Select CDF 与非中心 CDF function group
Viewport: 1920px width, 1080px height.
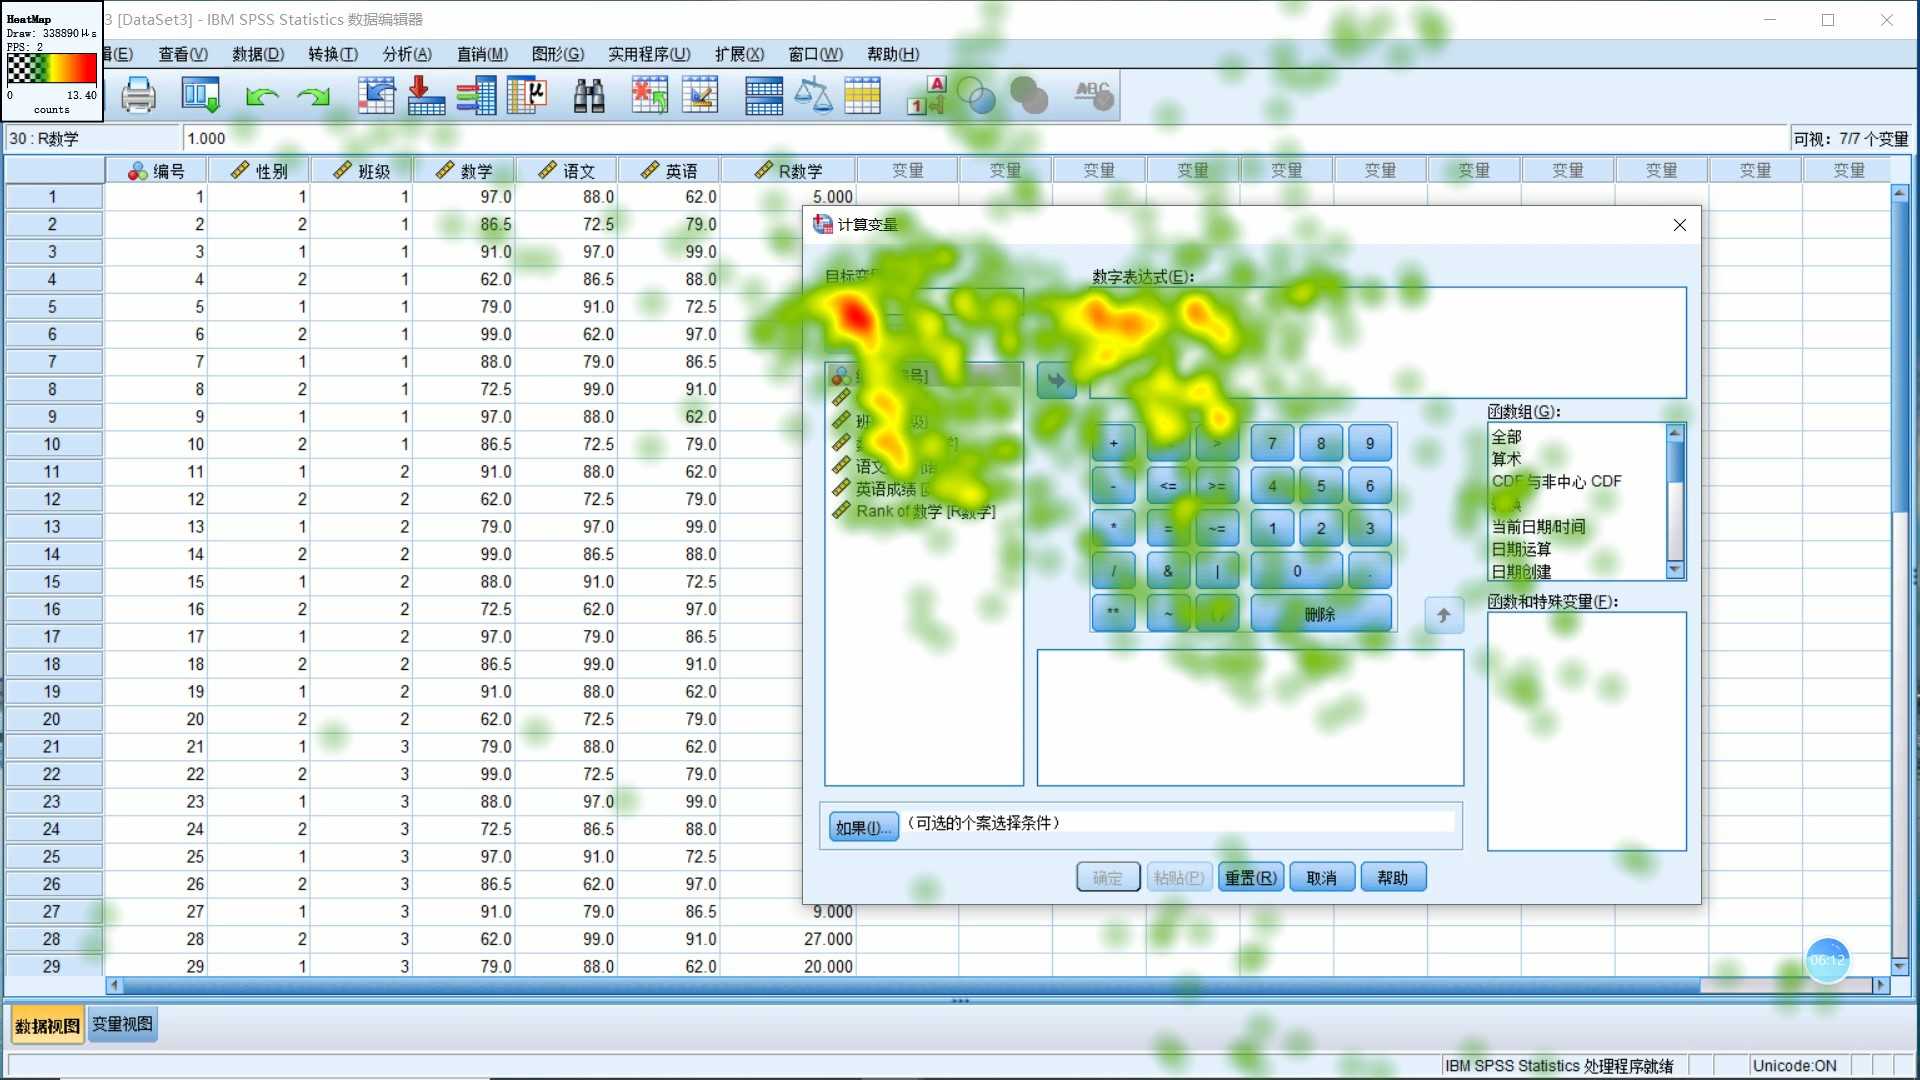(x=1556, y=482)
